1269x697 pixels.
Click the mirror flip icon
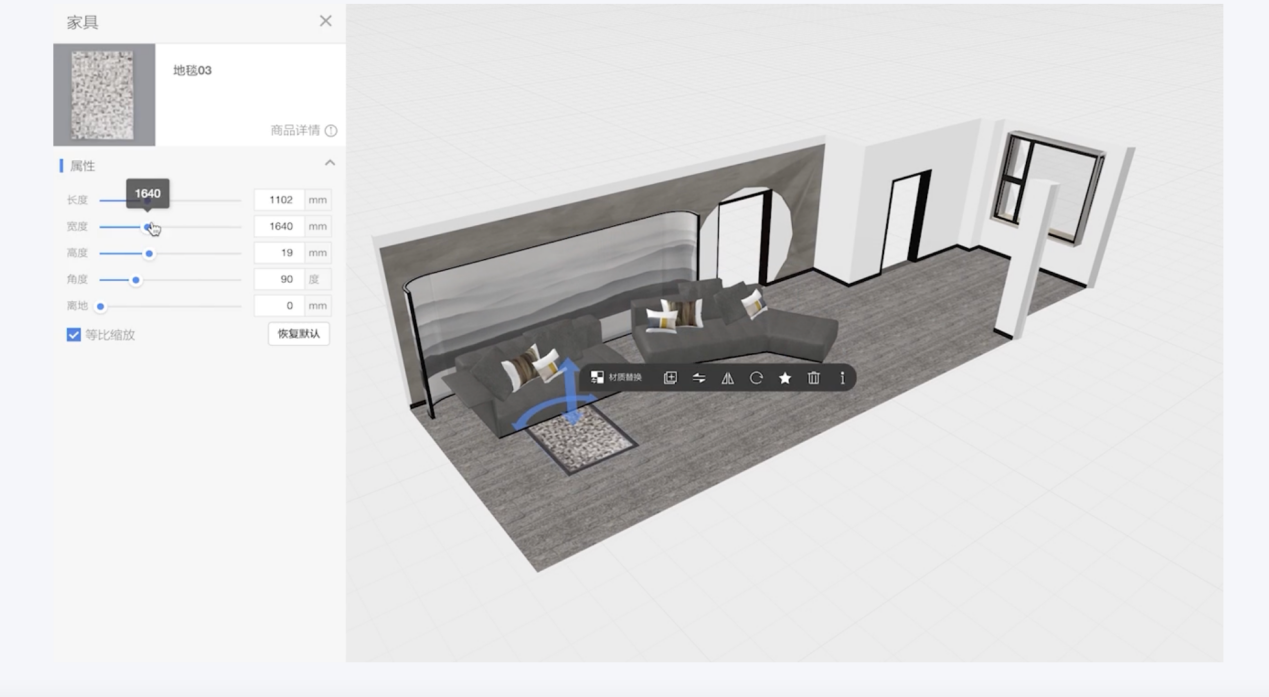coord(727,378)
